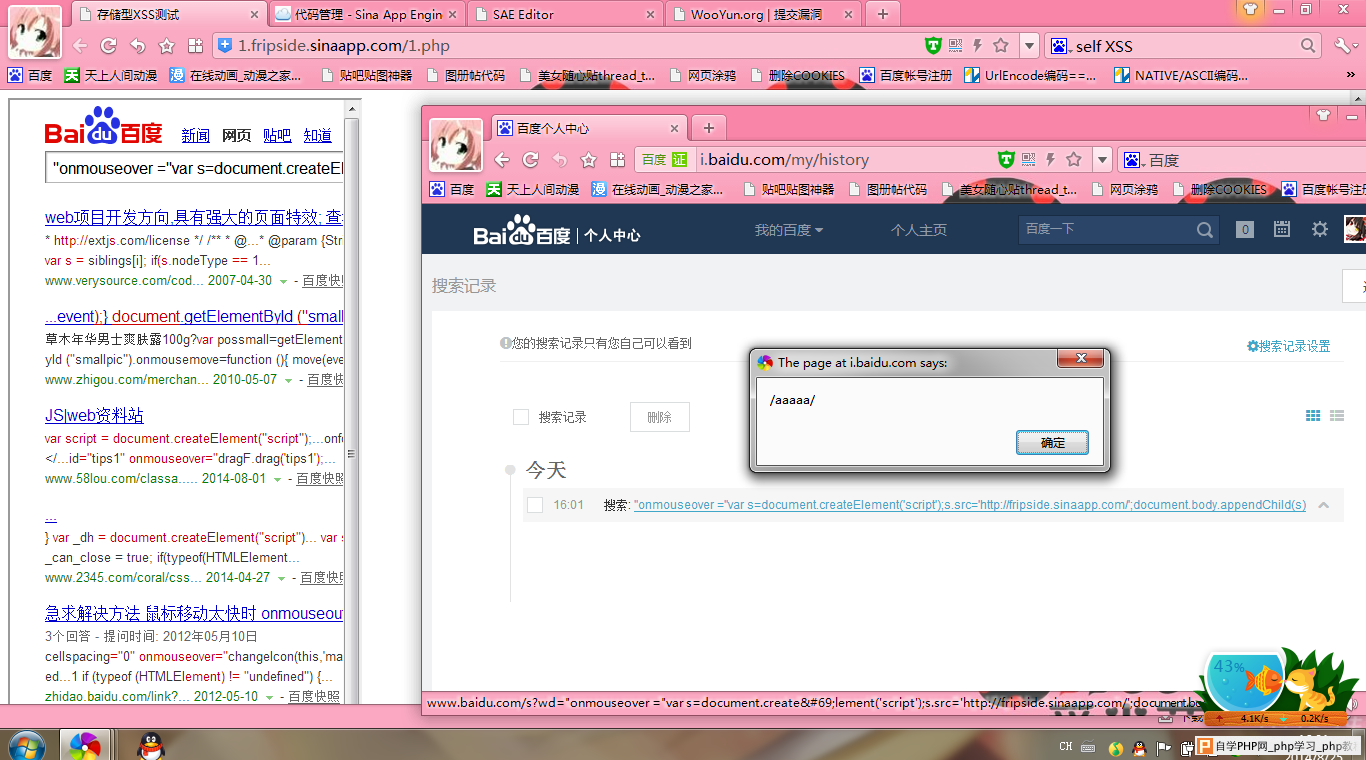Open 新闻 link on Baidu results page
The image size is (1366, 760).
pos(195,136)
